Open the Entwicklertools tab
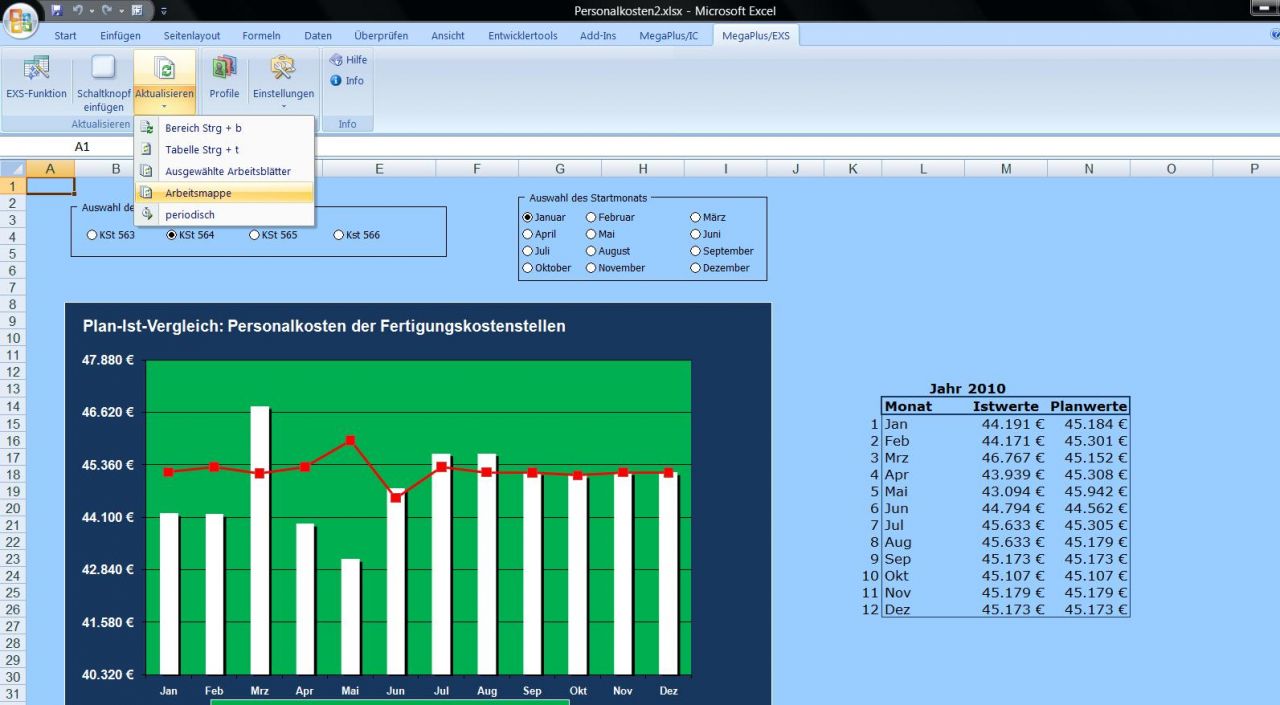The width and height of the screenshot is (1280, 705). tap(523, 36)
